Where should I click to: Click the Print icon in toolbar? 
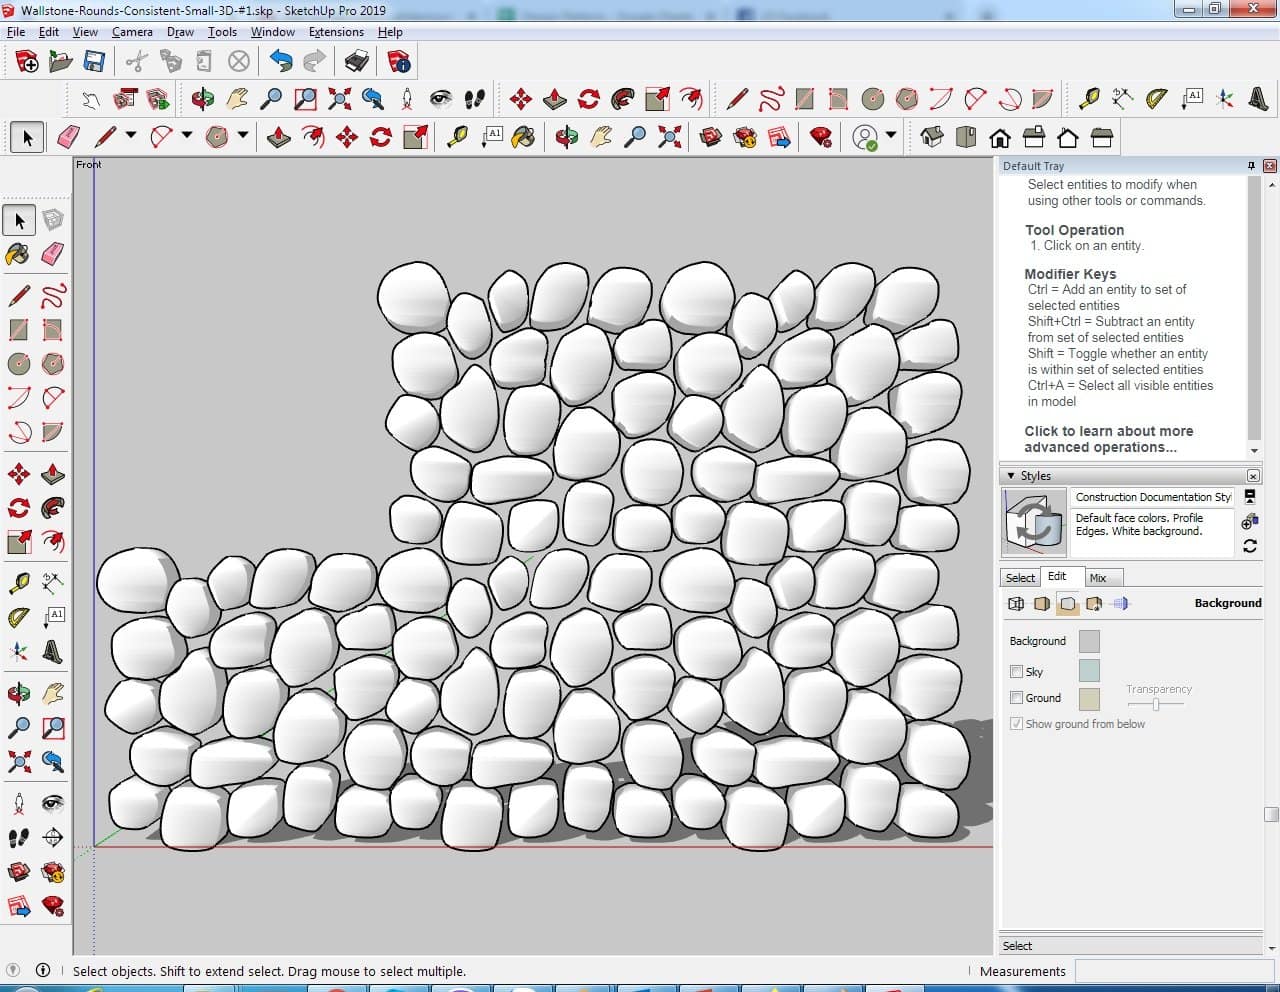[x=356, y=62]
